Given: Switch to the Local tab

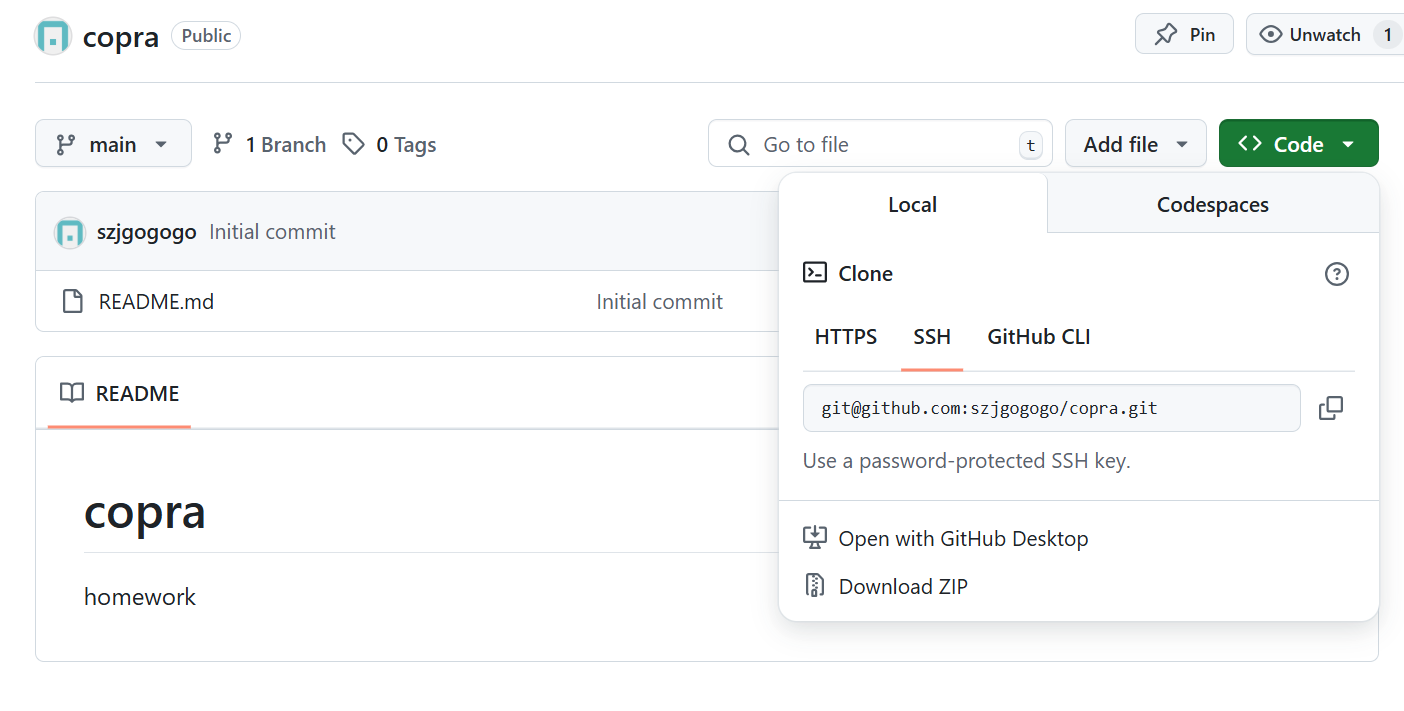Looking at the screenshot, I should tap(912, 204).
